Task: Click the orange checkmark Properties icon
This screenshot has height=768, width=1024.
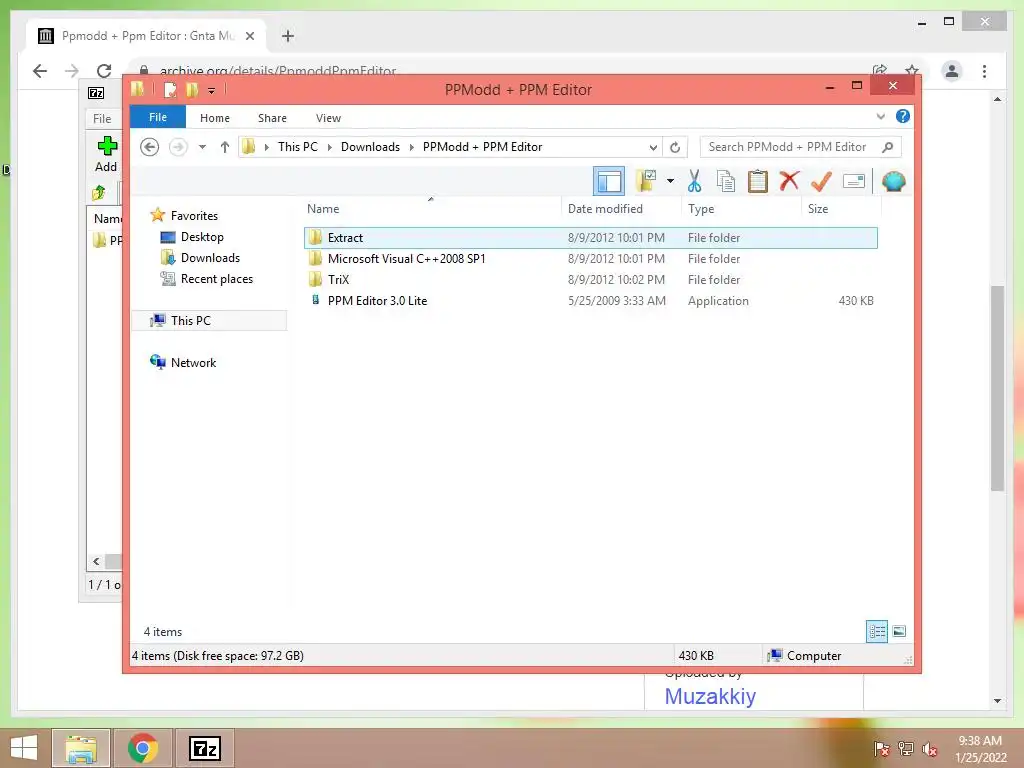Action: pos(821,181)
